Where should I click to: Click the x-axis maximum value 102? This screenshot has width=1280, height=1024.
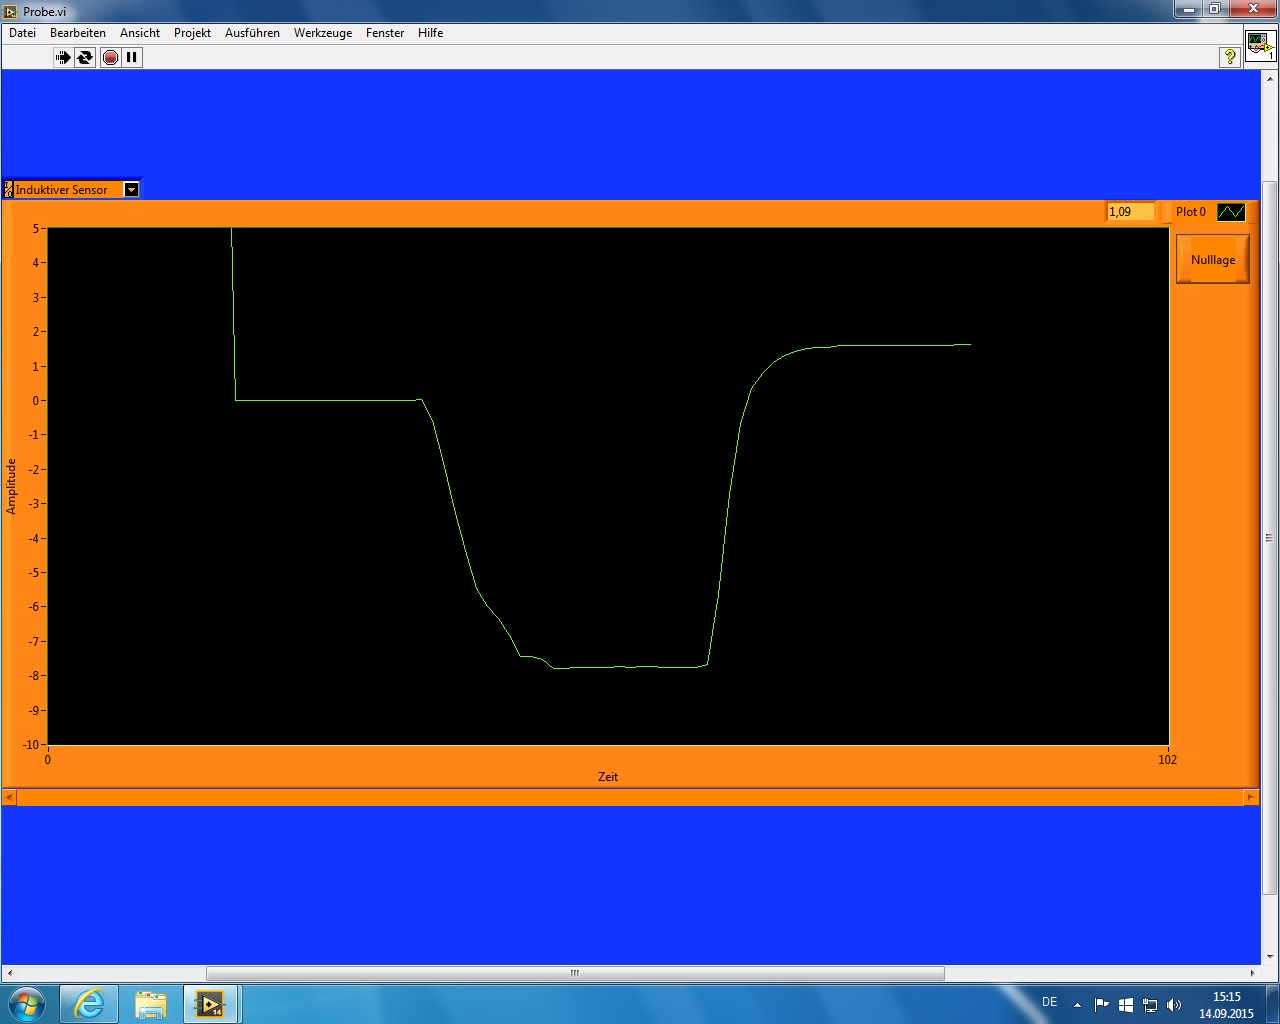tap(1167, 760)
